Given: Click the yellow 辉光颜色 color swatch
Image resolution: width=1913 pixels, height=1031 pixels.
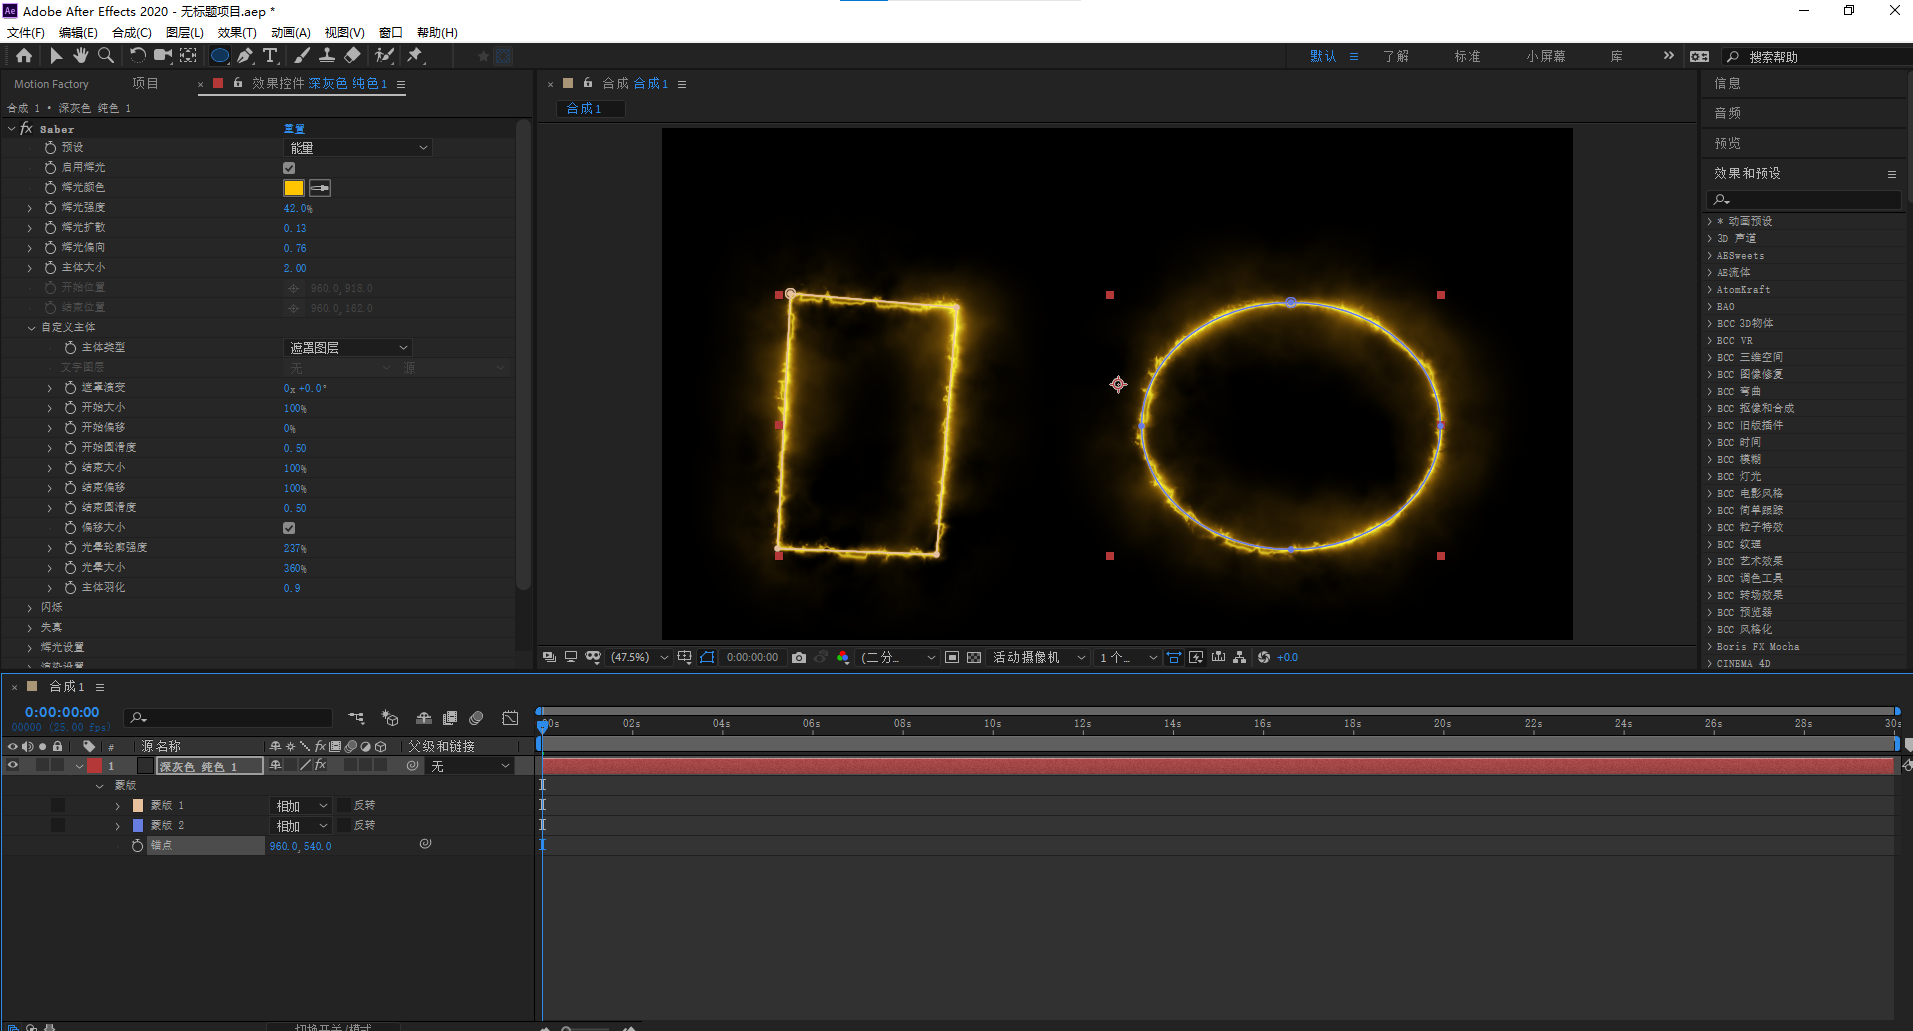Looking at the screenshot, I should click(293, 188).
